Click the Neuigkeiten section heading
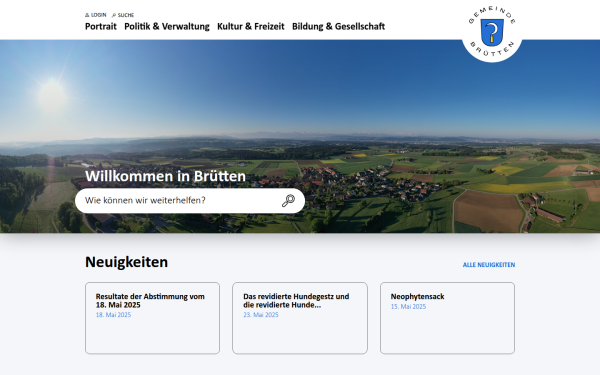Image resolution: width=600 pixels, height=375 pixels. coord(126,262)
